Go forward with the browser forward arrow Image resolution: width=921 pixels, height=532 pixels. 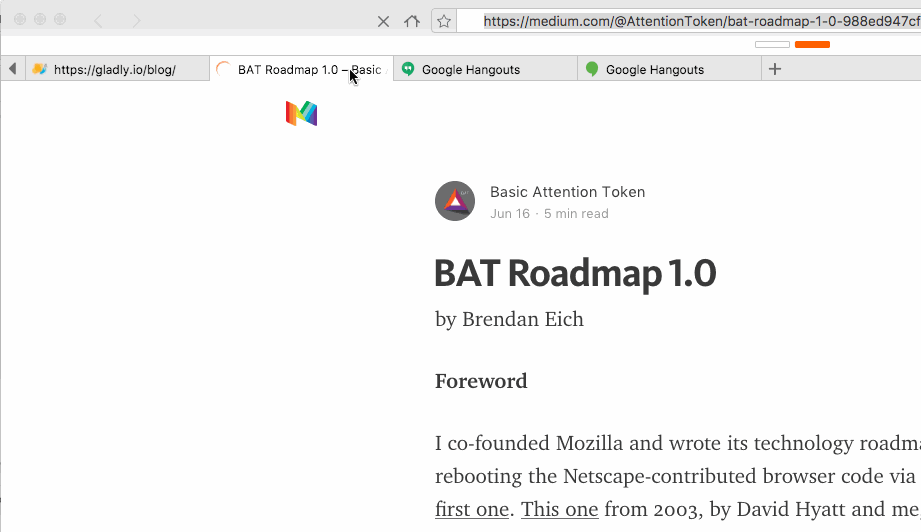click(x=136, y=21)
